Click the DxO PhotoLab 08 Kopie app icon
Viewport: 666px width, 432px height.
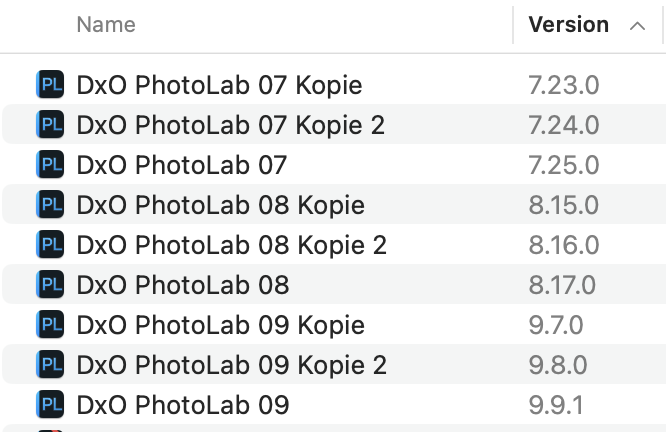tap(50, 204)
